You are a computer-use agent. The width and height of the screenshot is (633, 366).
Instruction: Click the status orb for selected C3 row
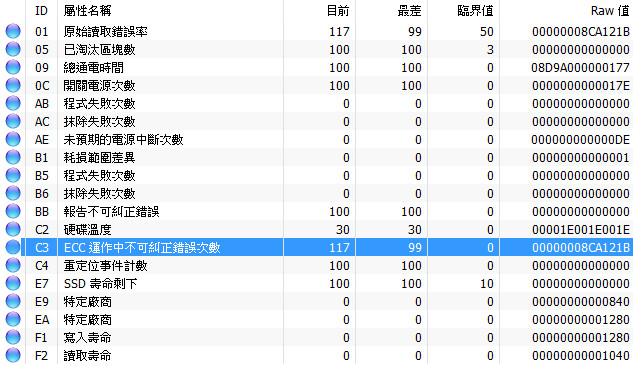point(13,247)
